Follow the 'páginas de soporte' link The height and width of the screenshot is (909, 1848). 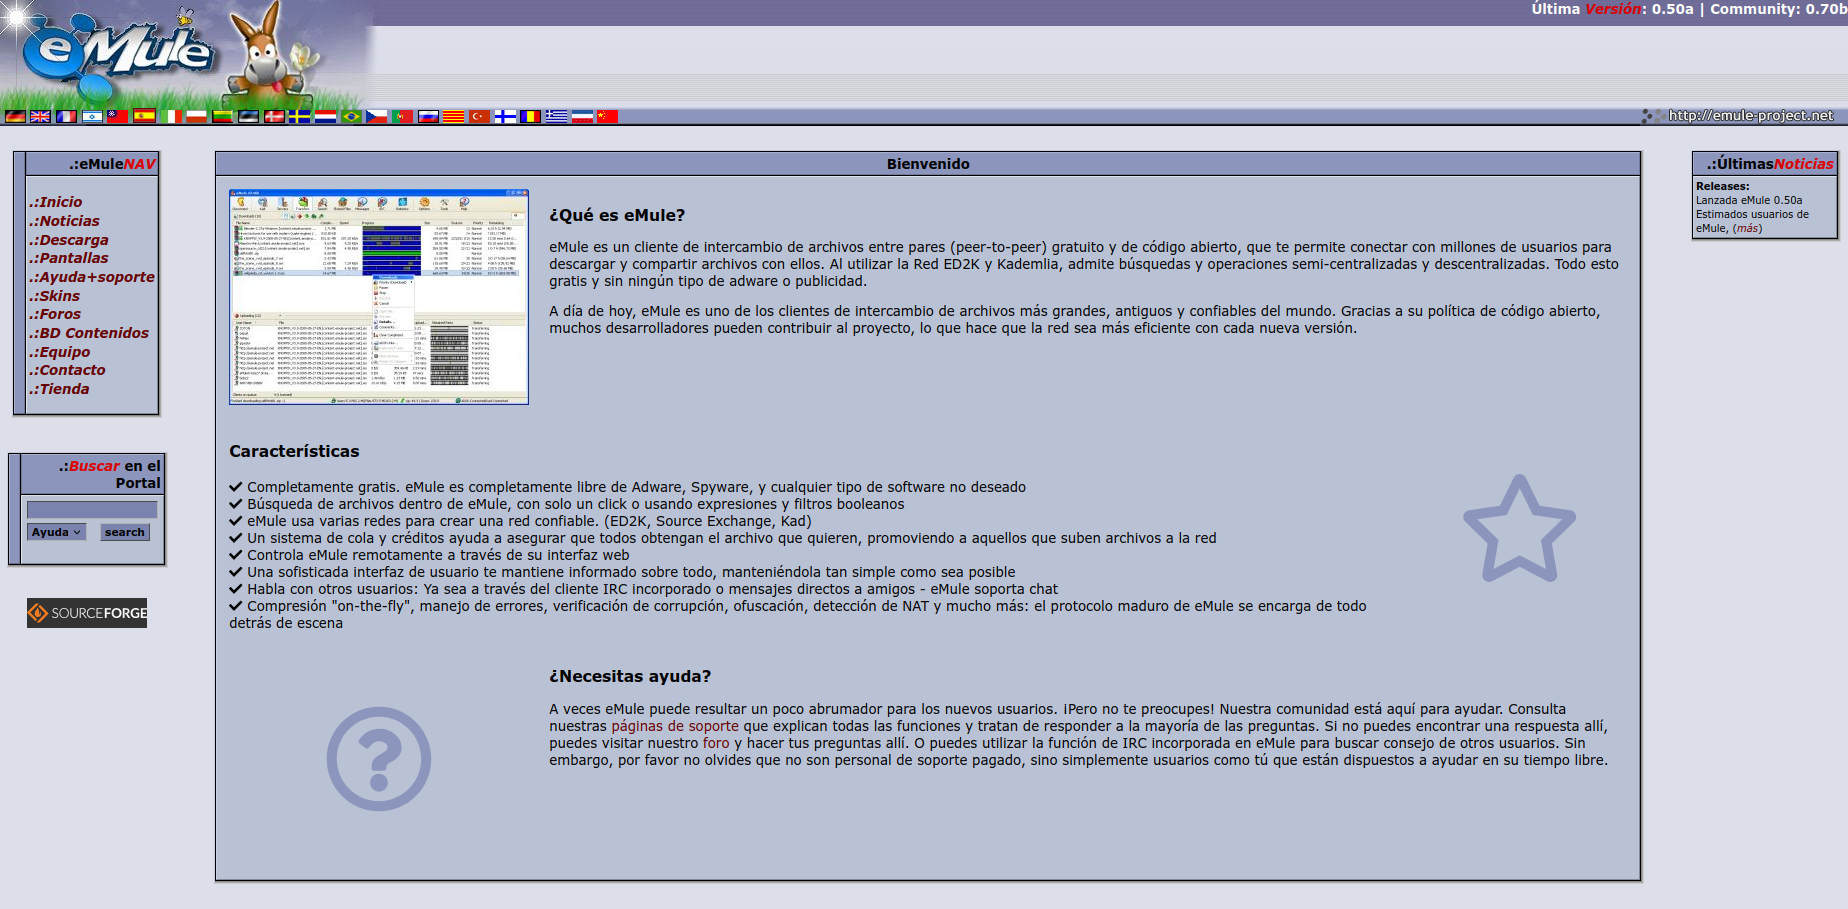675,726
